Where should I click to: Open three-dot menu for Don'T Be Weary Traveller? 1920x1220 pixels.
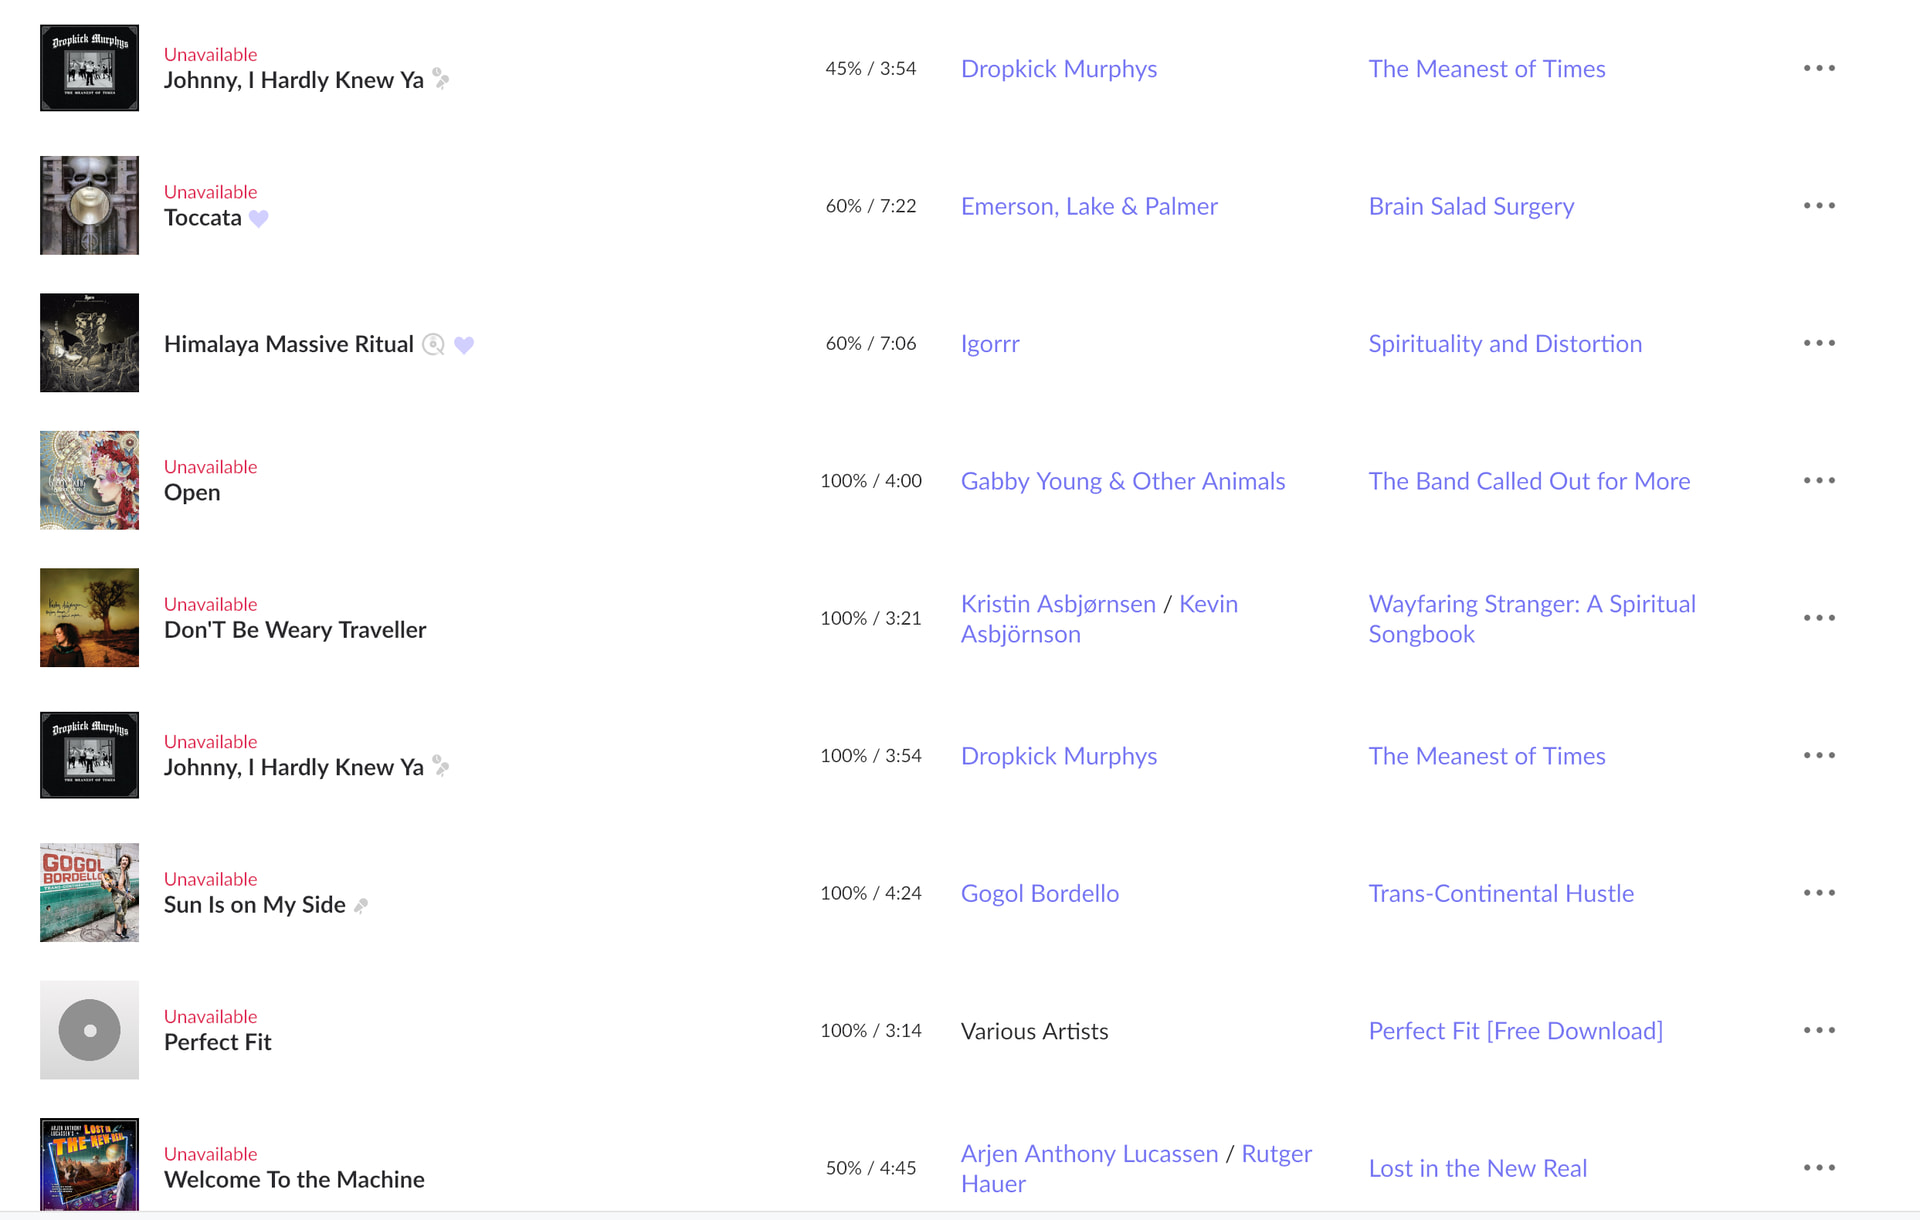tap(1819, 618)
